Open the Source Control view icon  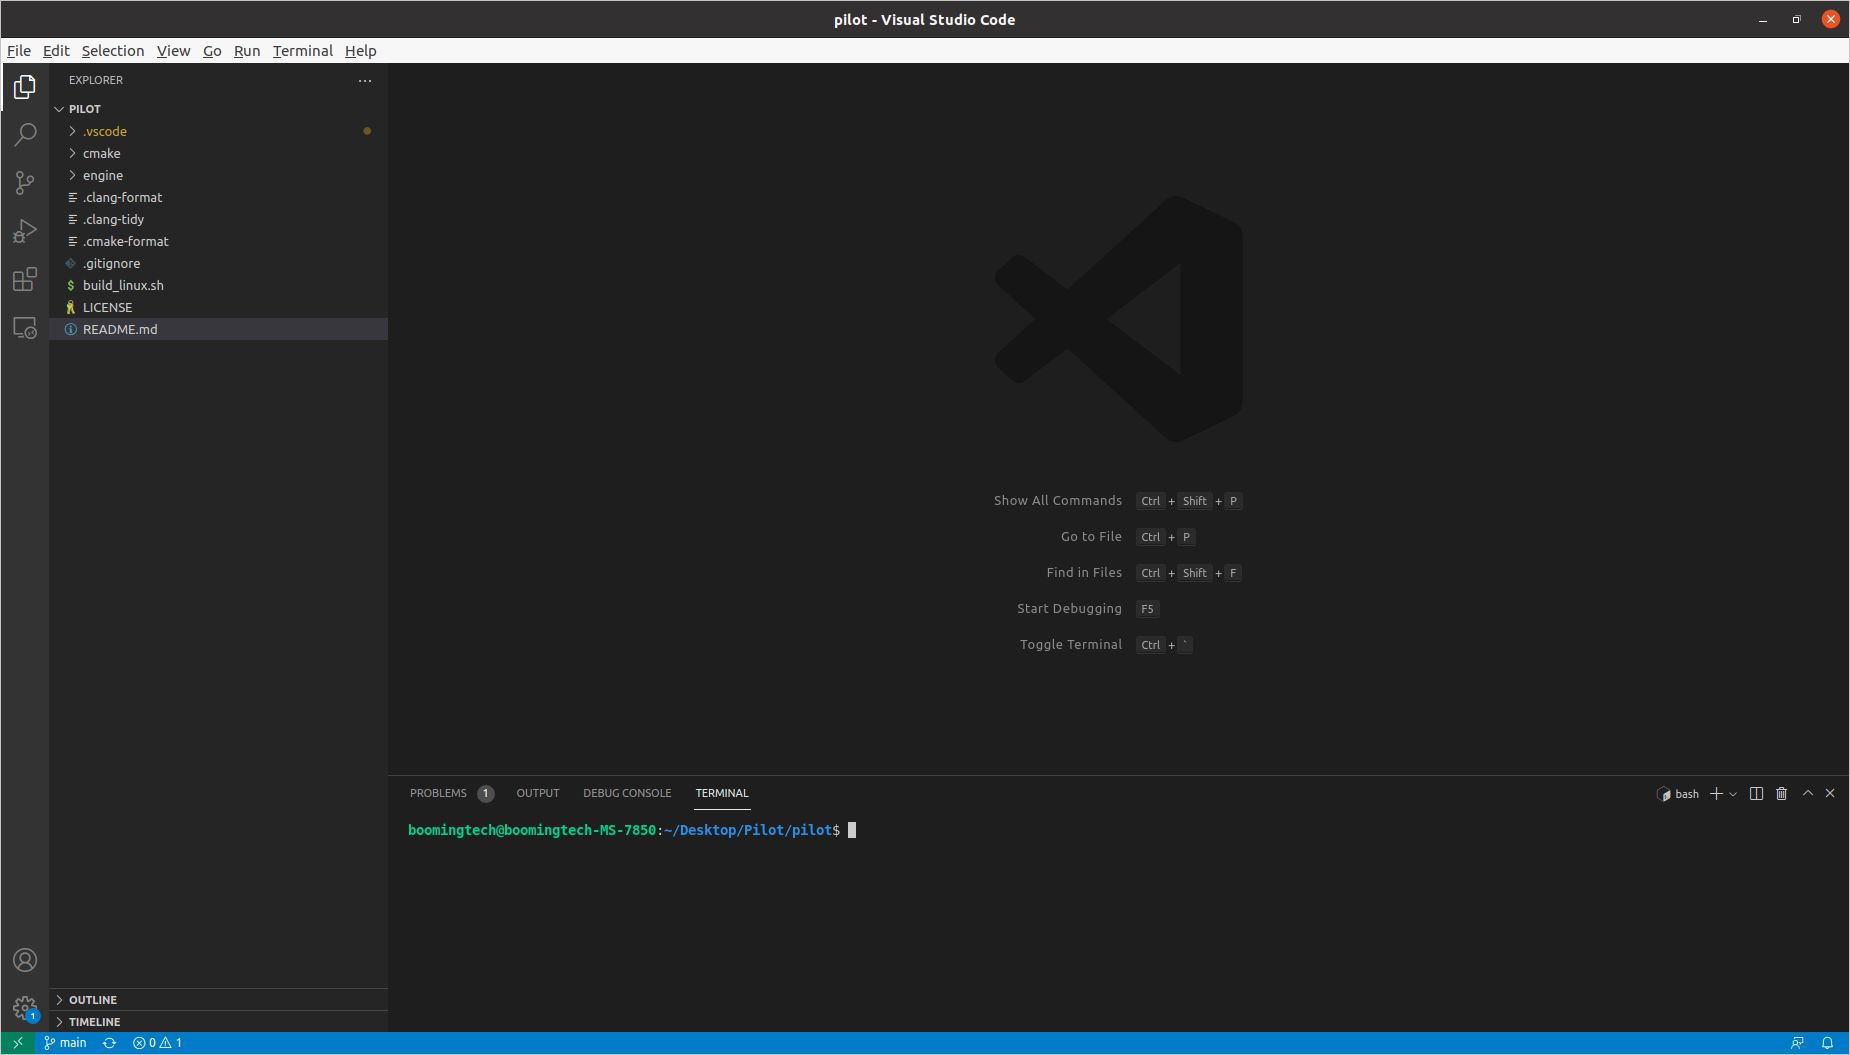tap(25, 183)
